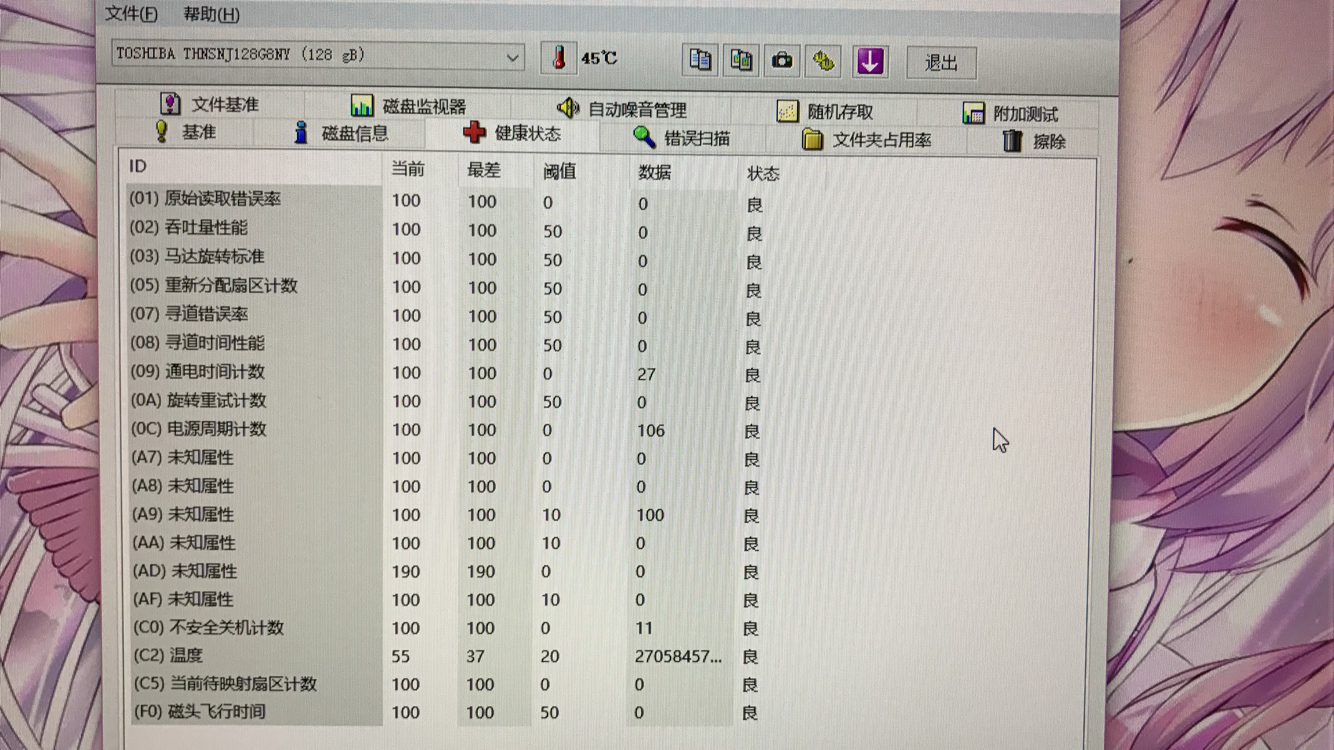Click worst value 37 in 温度 row
Image resolution: width=1334 pixels, height=750 pixels.
(475, 657)
